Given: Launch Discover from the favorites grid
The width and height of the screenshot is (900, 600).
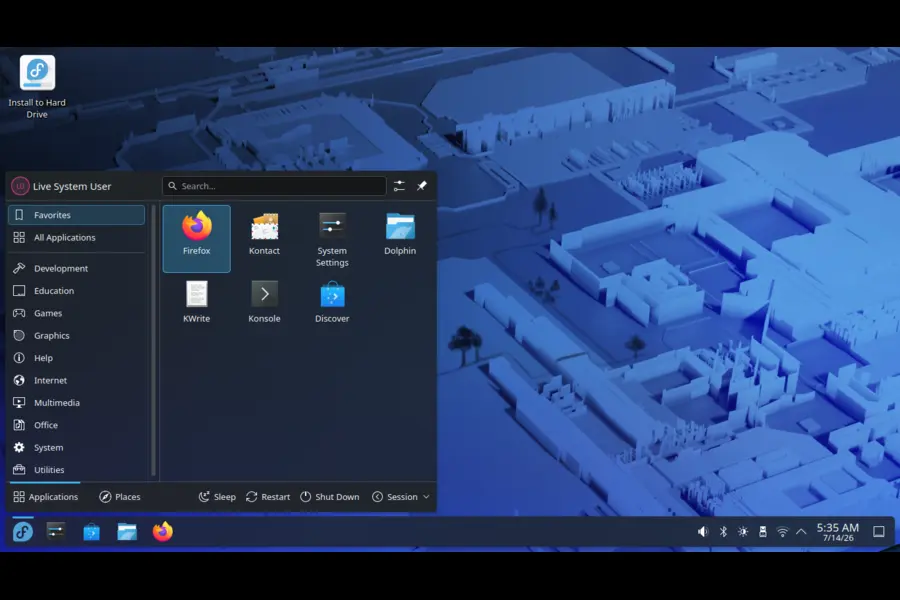Looking at the screenshot, I should click(x=332, y=302).
